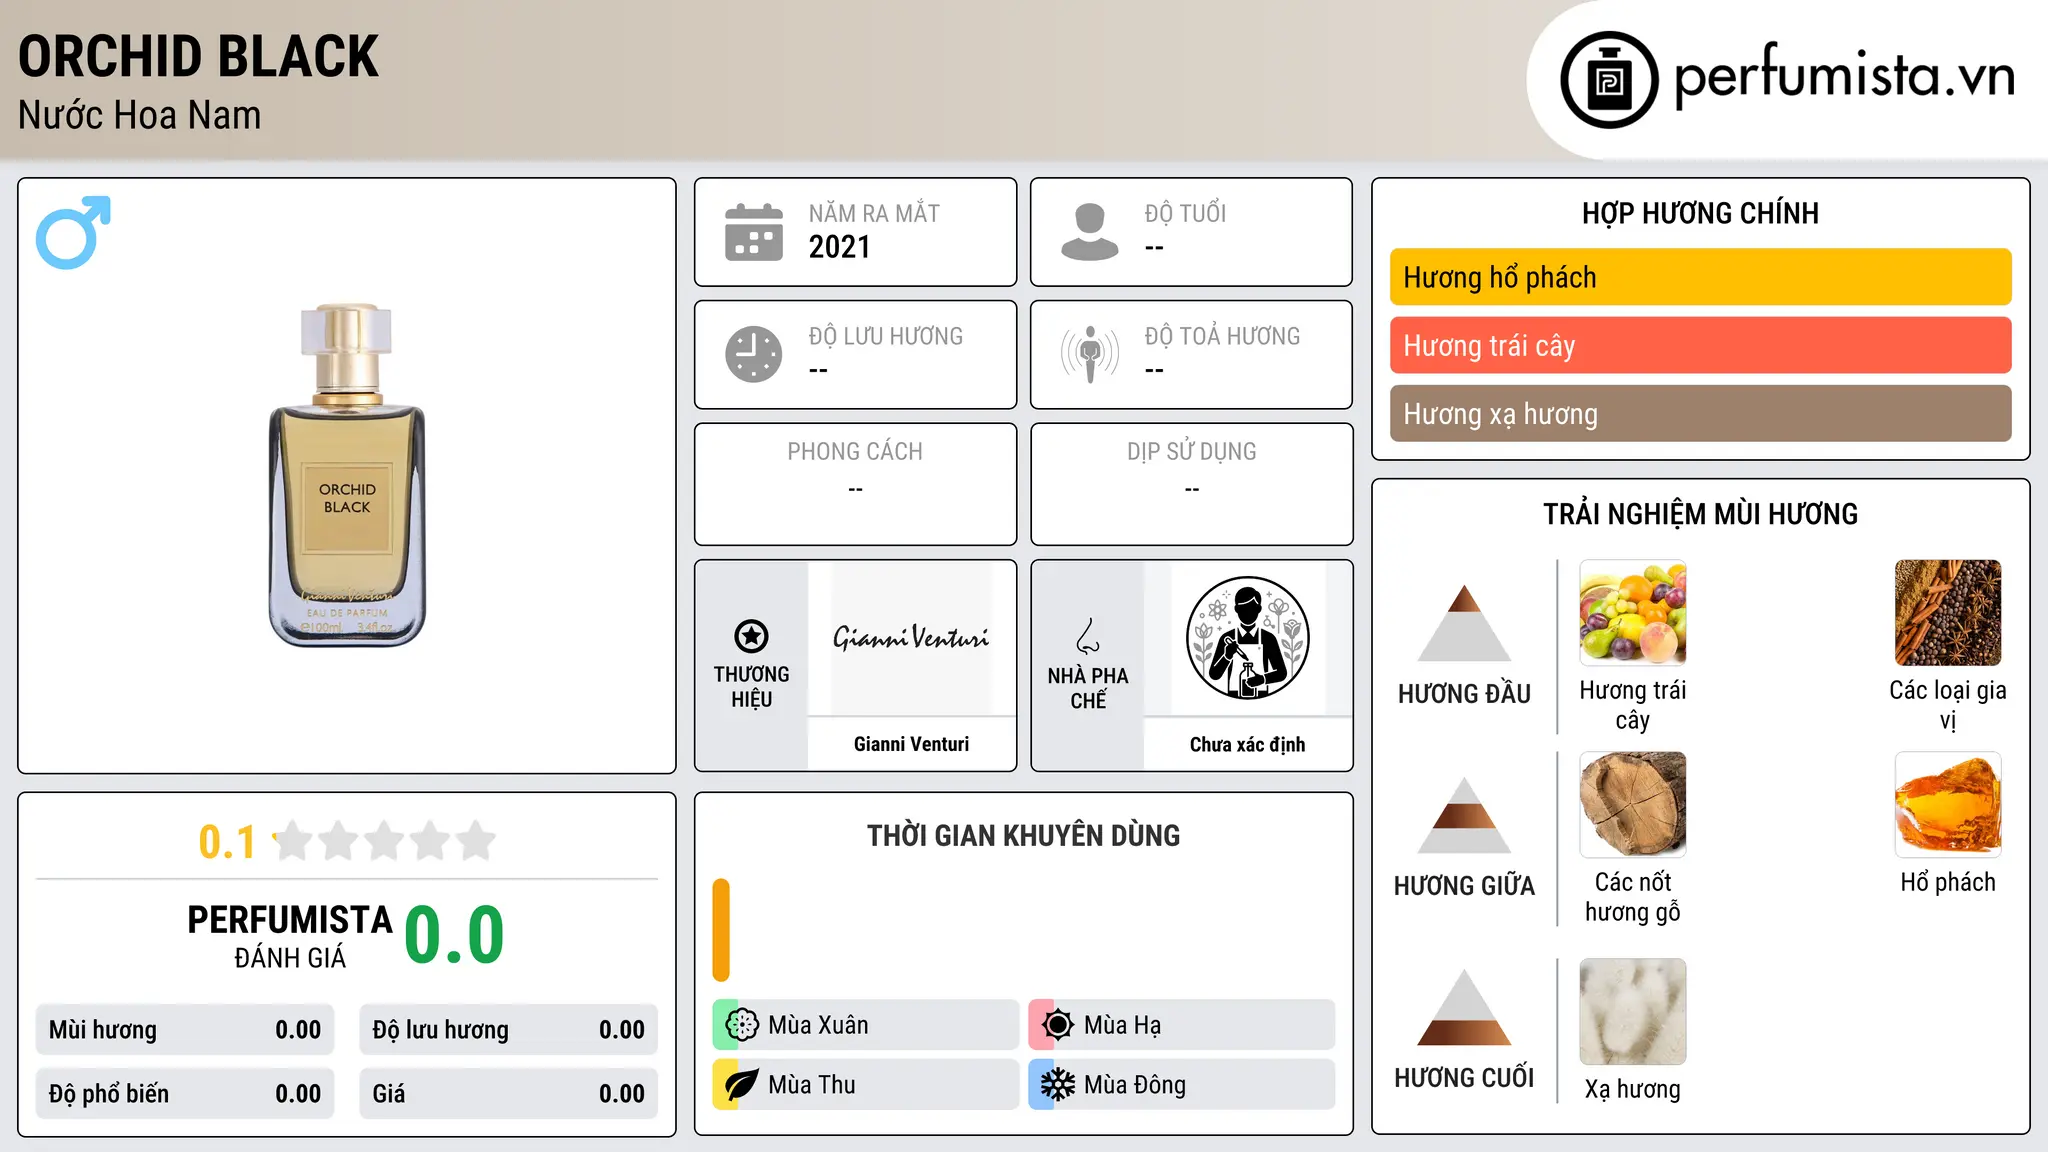The height and width of the screenshot is (1152, 2048).
Task: Click the HƯƠNG ĐẦU label
Action: point(1464,694)
